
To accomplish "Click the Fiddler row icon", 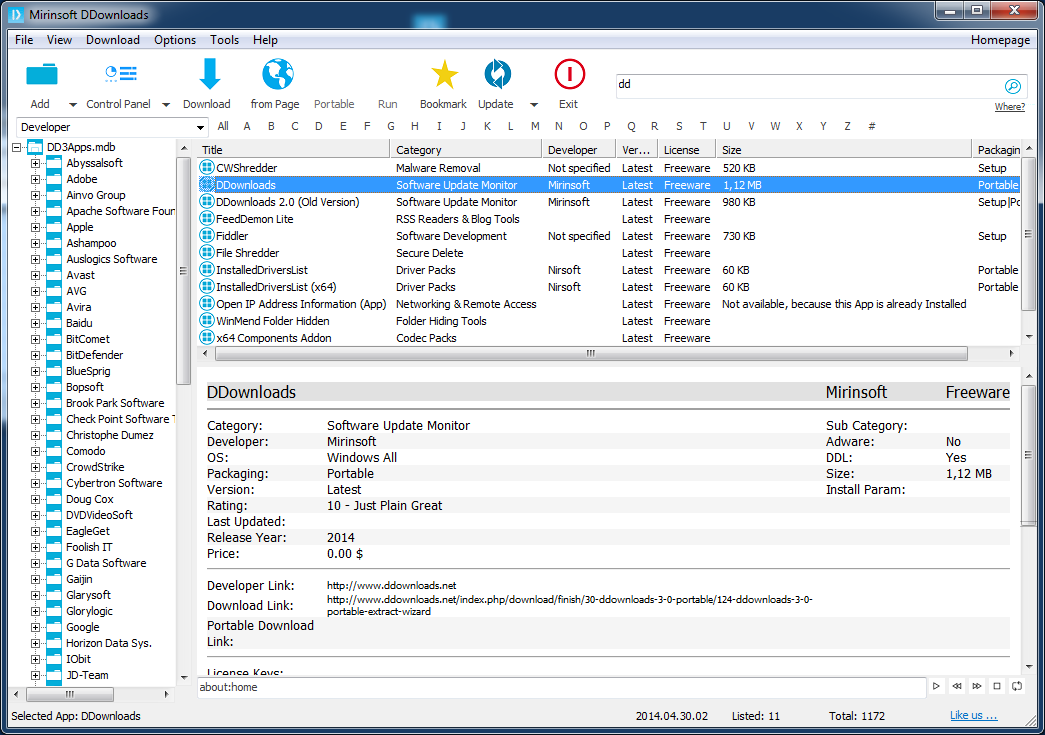I will (x=207, y=235).
